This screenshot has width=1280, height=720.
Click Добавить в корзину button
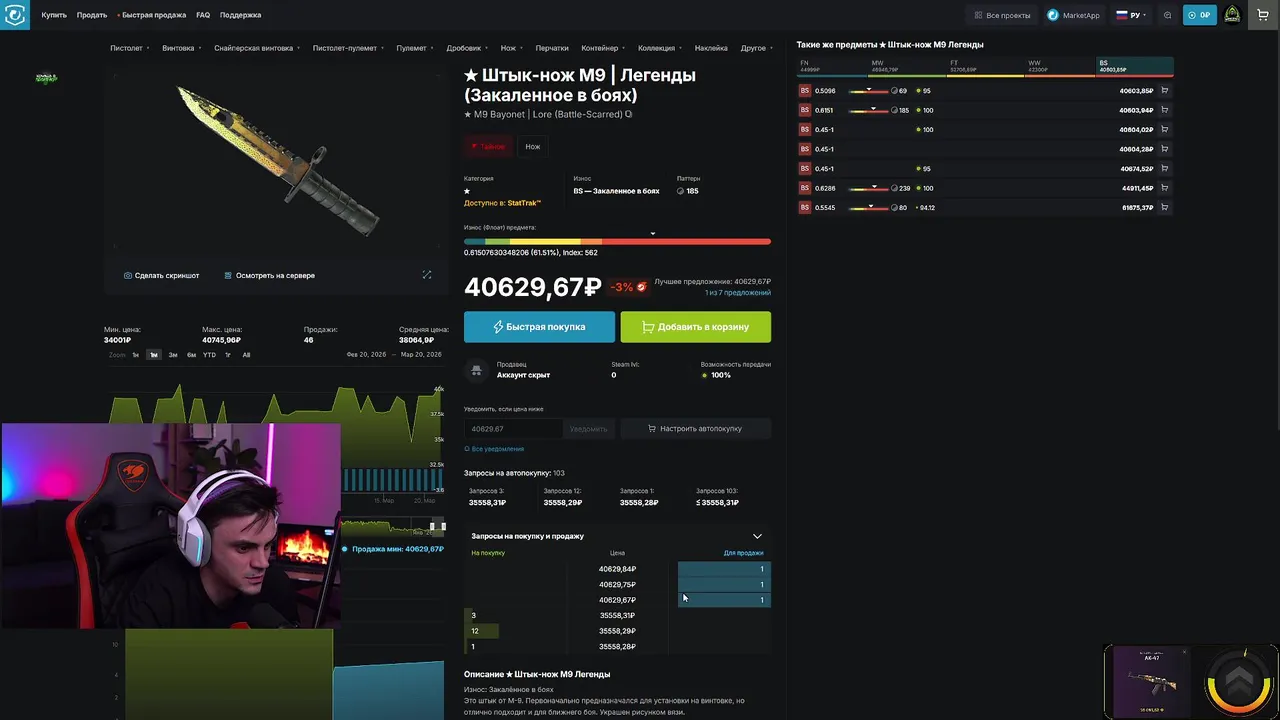(695, 327)
